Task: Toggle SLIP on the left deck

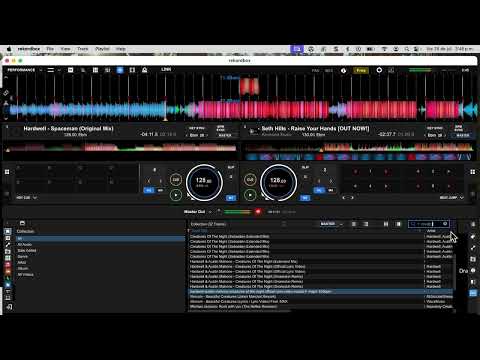Action: pos(231,167)
